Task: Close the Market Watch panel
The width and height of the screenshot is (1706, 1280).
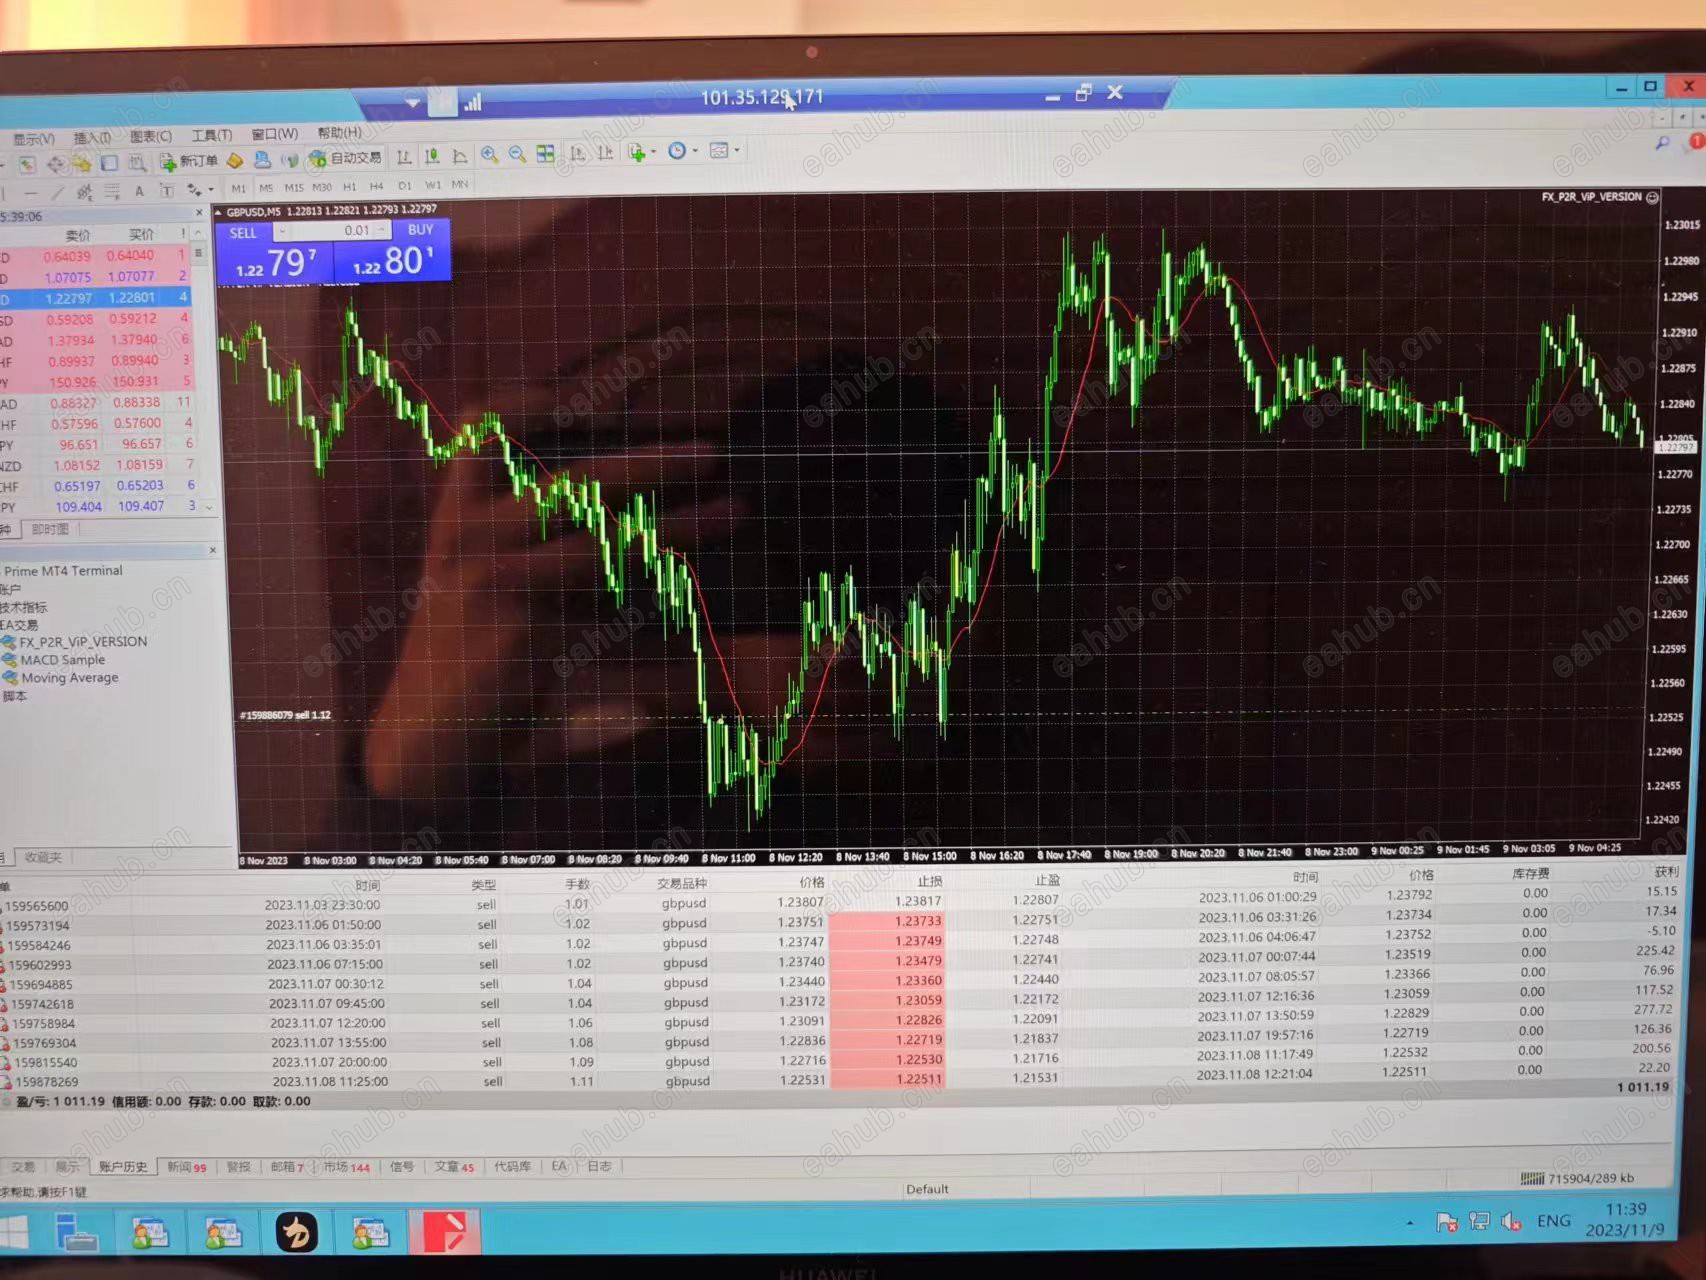Action: coord(200,213)
